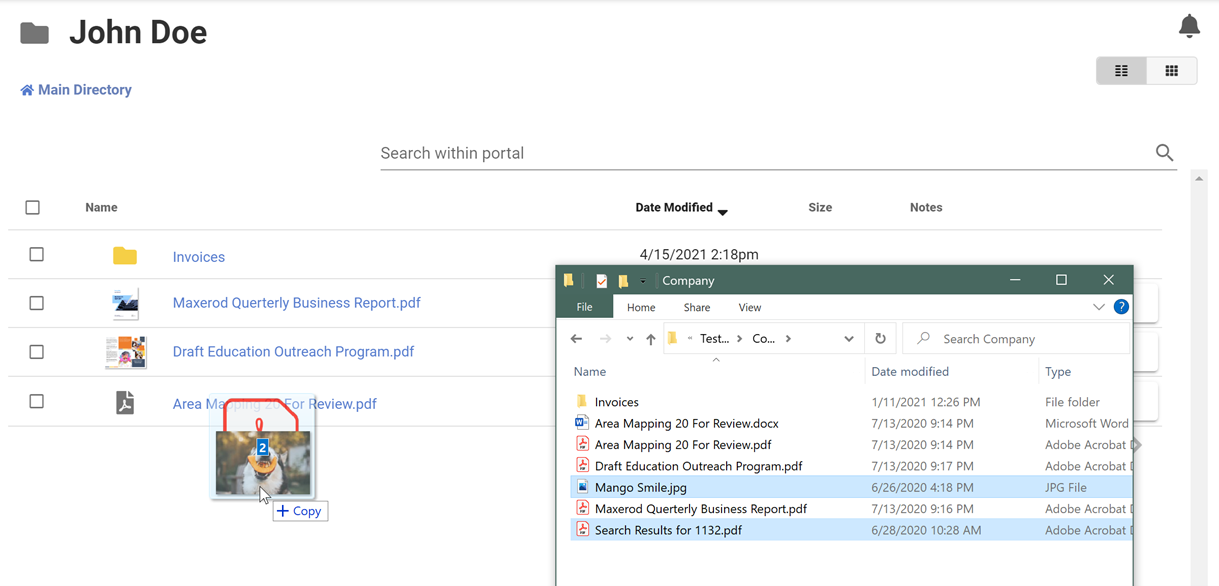Viewport: 1219px width, 586px height.
Task: Click Explorer properties quick access icon
Action: [601, 281]
